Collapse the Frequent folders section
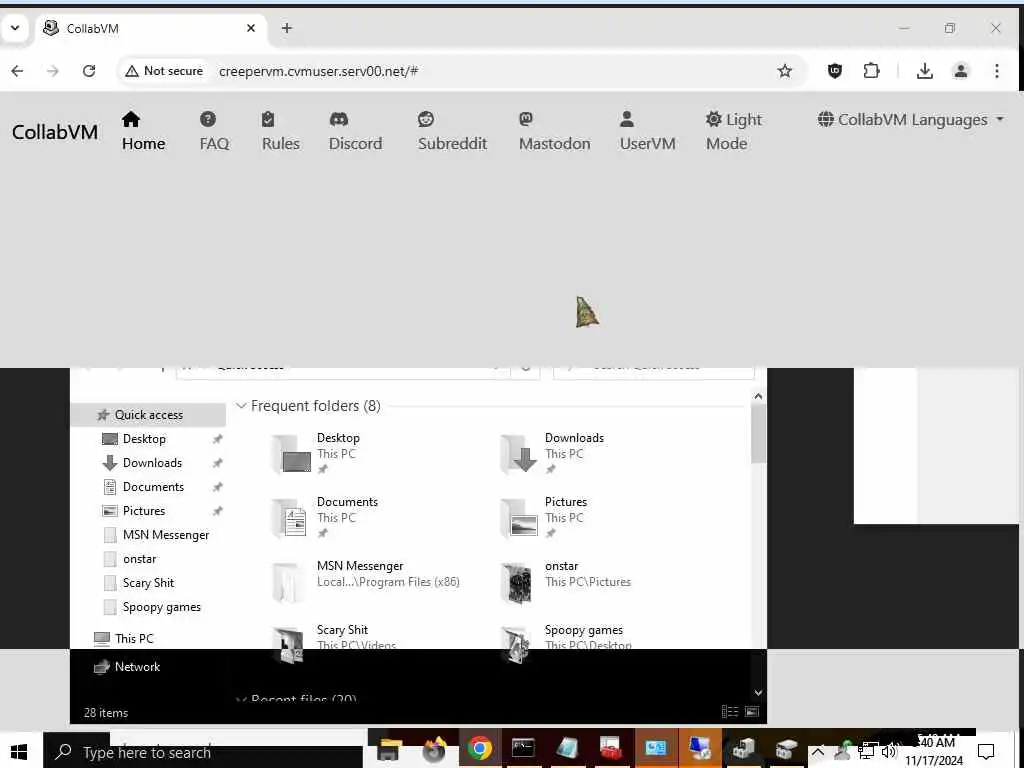This screenshot has height=768, width=1024. [x=241, y=406]
